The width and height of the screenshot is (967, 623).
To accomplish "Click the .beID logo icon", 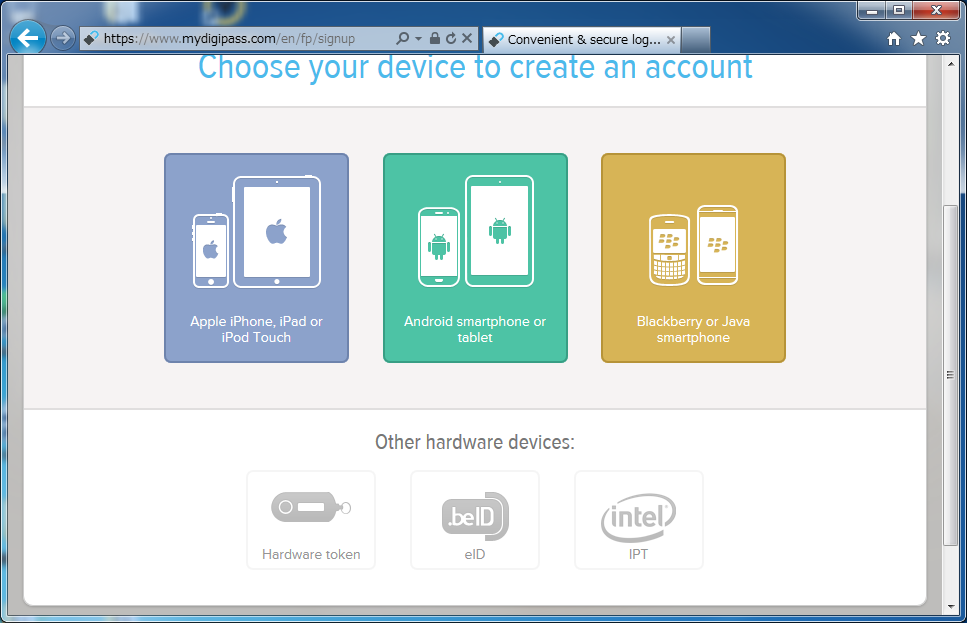I will (475, 516).
